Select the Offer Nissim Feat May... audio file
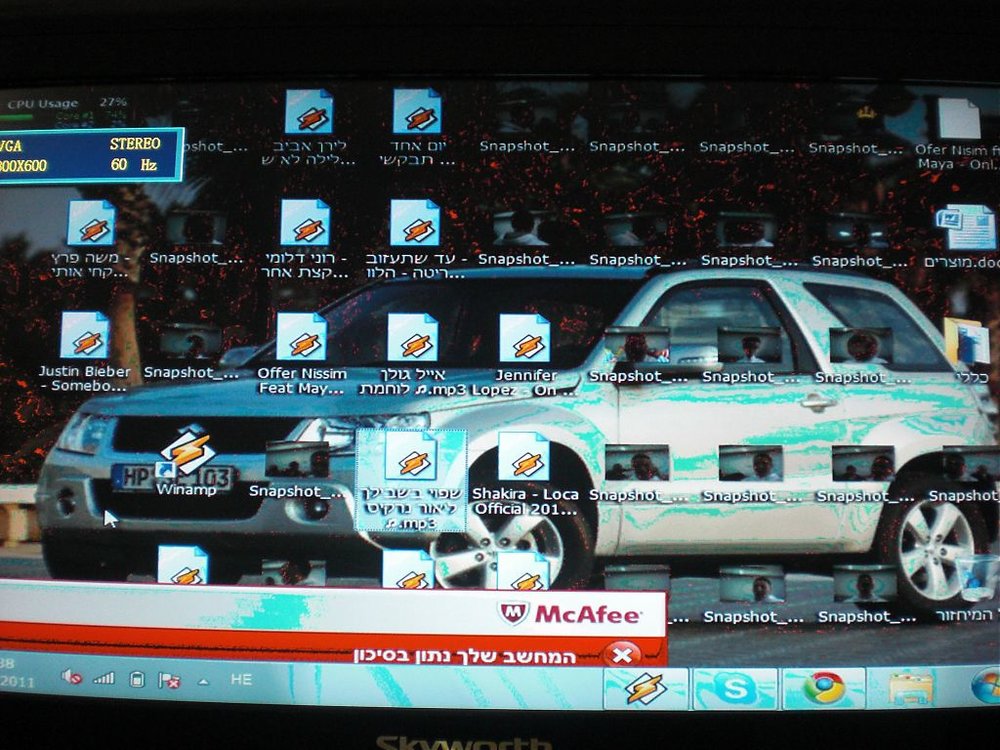 pyautogui.click(x=302, y=354)
